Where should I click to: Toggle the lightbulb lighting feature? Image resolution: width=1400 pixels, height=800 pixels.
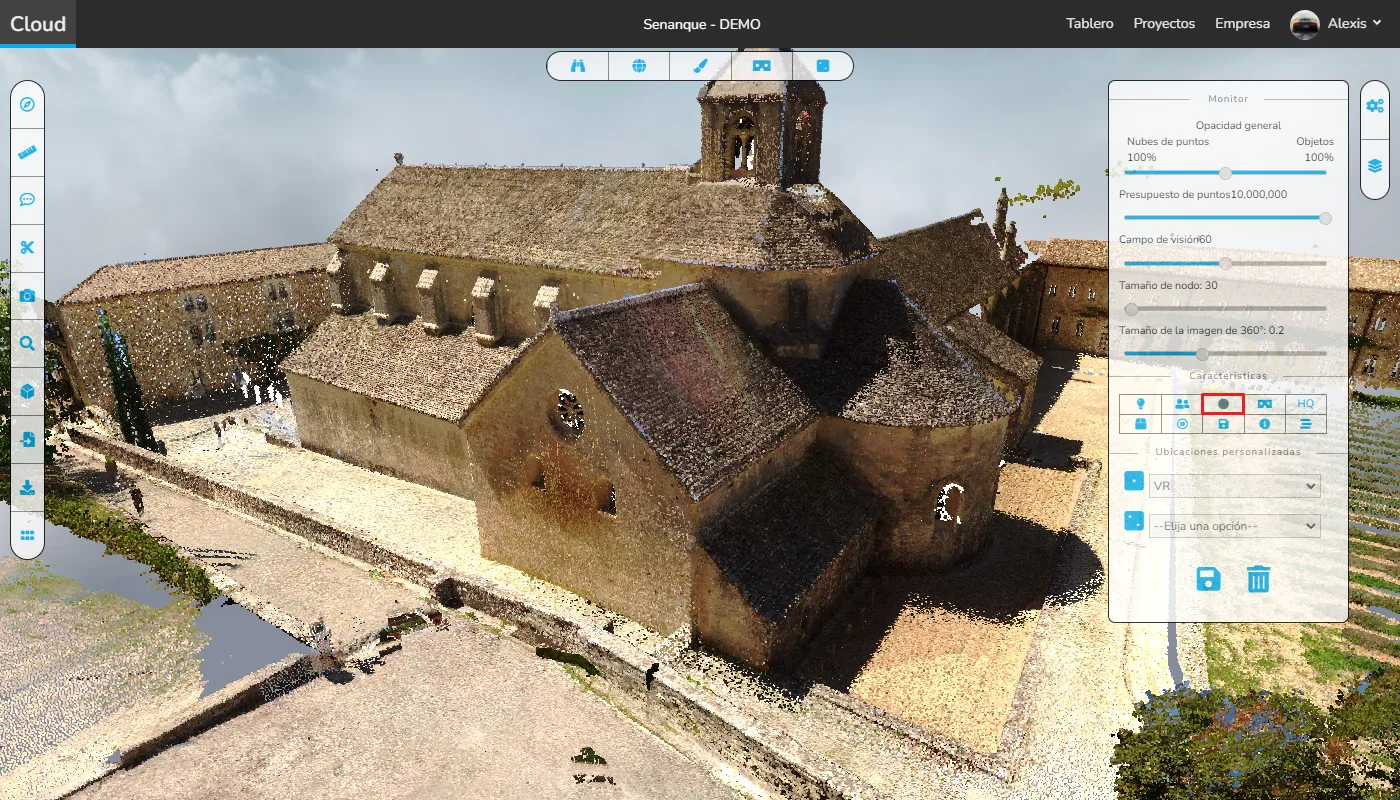point(1140,404)
